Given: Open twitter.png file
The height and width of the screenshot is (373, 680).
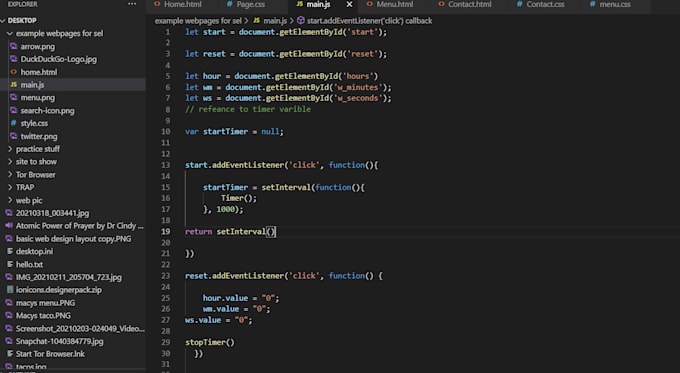Looking at the screenshot, I should (x=39, y=136).
